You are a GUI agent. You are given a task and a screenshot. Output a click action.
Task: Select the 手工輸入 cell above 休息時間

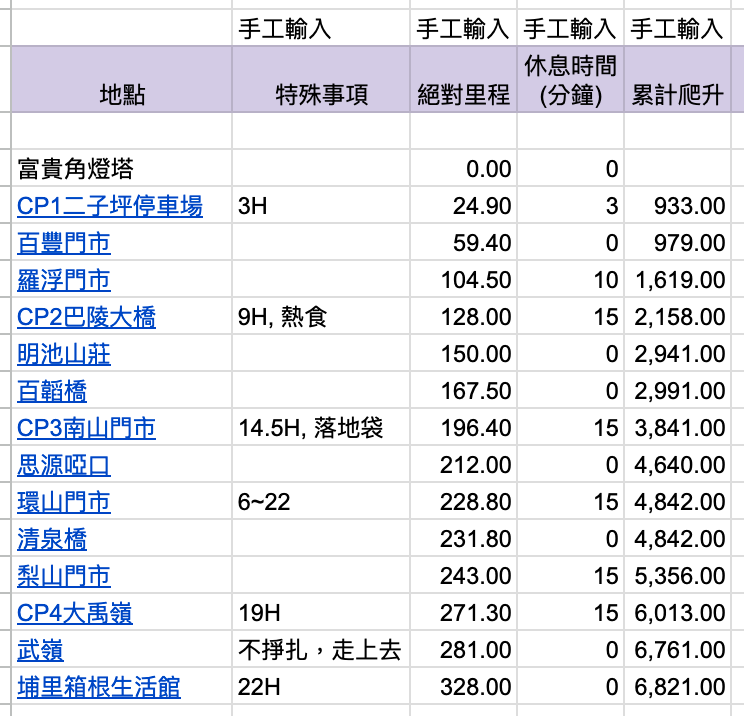(x=570, y=28)
